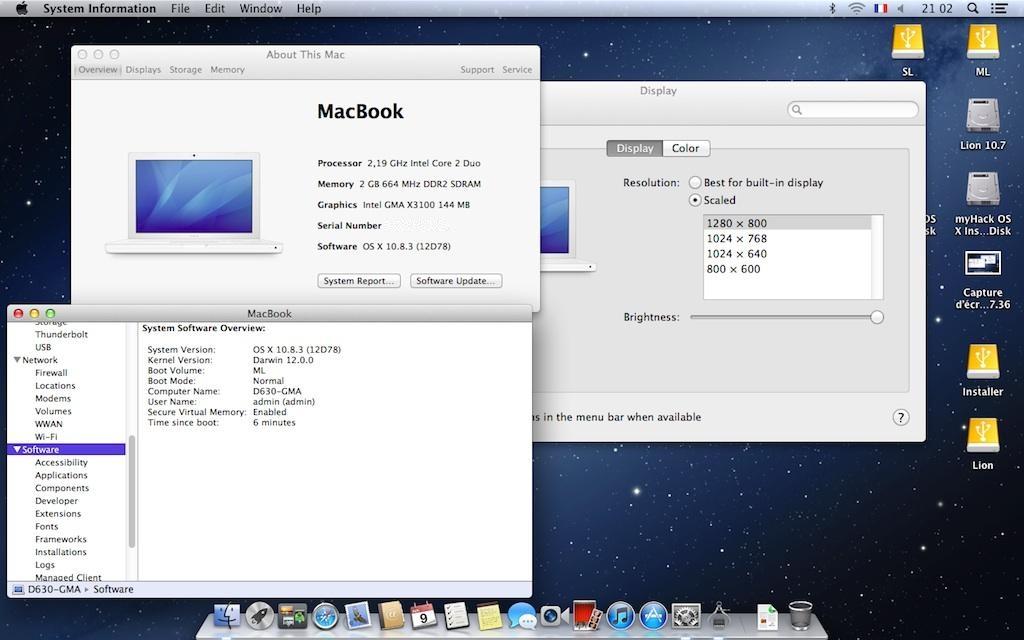Switch to Memory tab in About This Mac
This screenshot has height=640, width=1024.
click(227, 69)
